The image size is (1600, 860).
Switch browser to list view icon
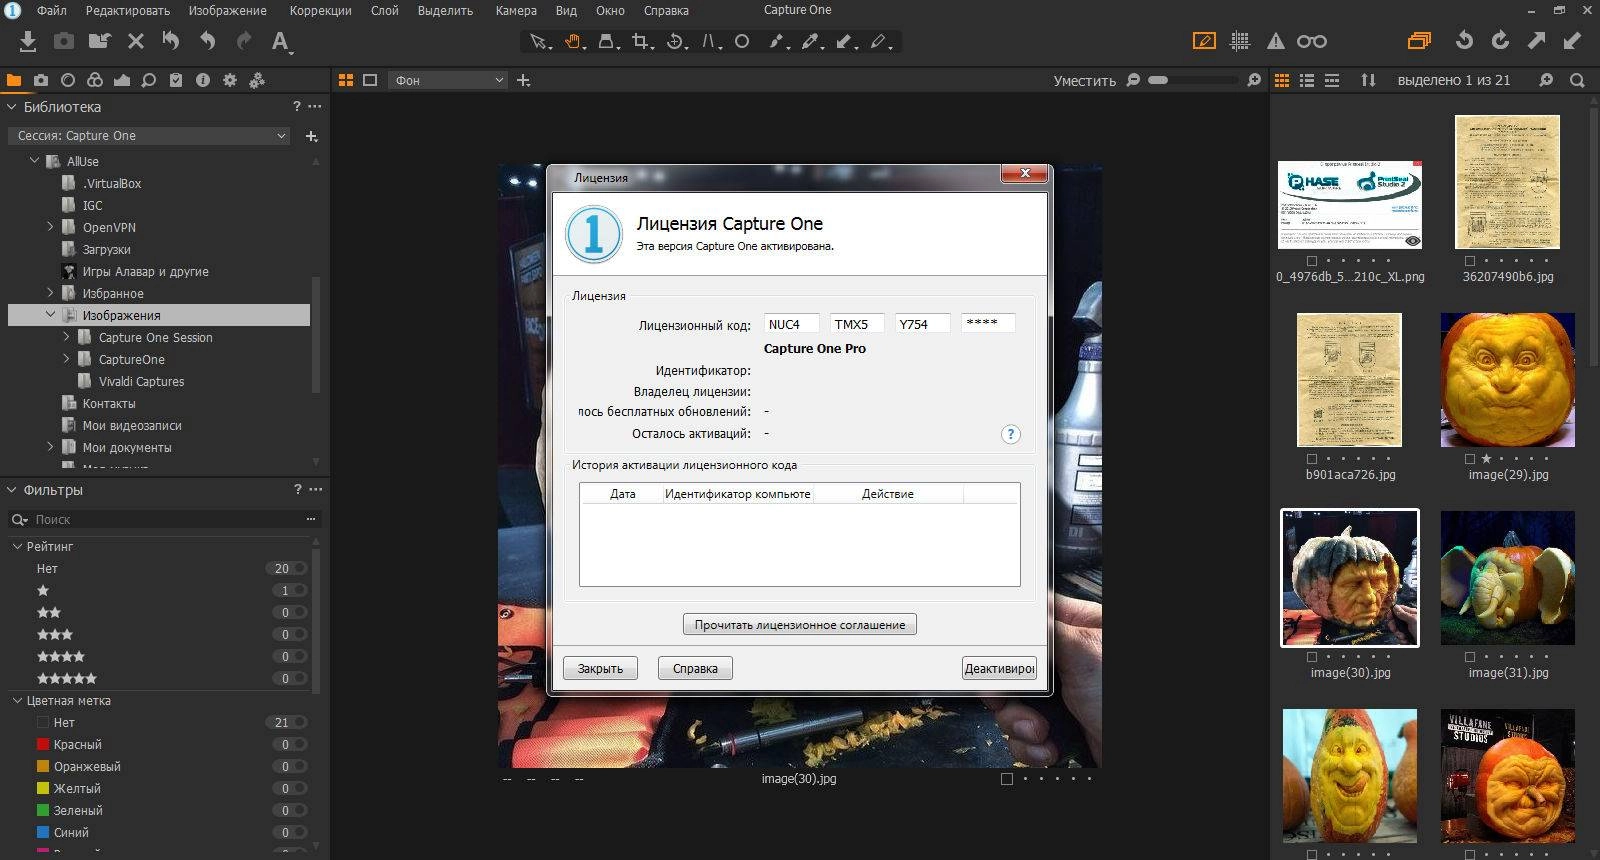(x=1307, y=80)
